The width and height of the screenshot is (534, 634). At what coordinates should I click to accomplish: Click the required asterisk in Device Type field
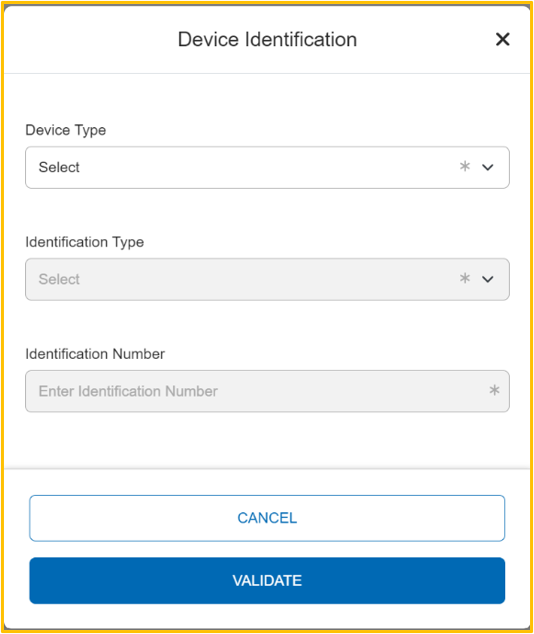pos(465,166)
